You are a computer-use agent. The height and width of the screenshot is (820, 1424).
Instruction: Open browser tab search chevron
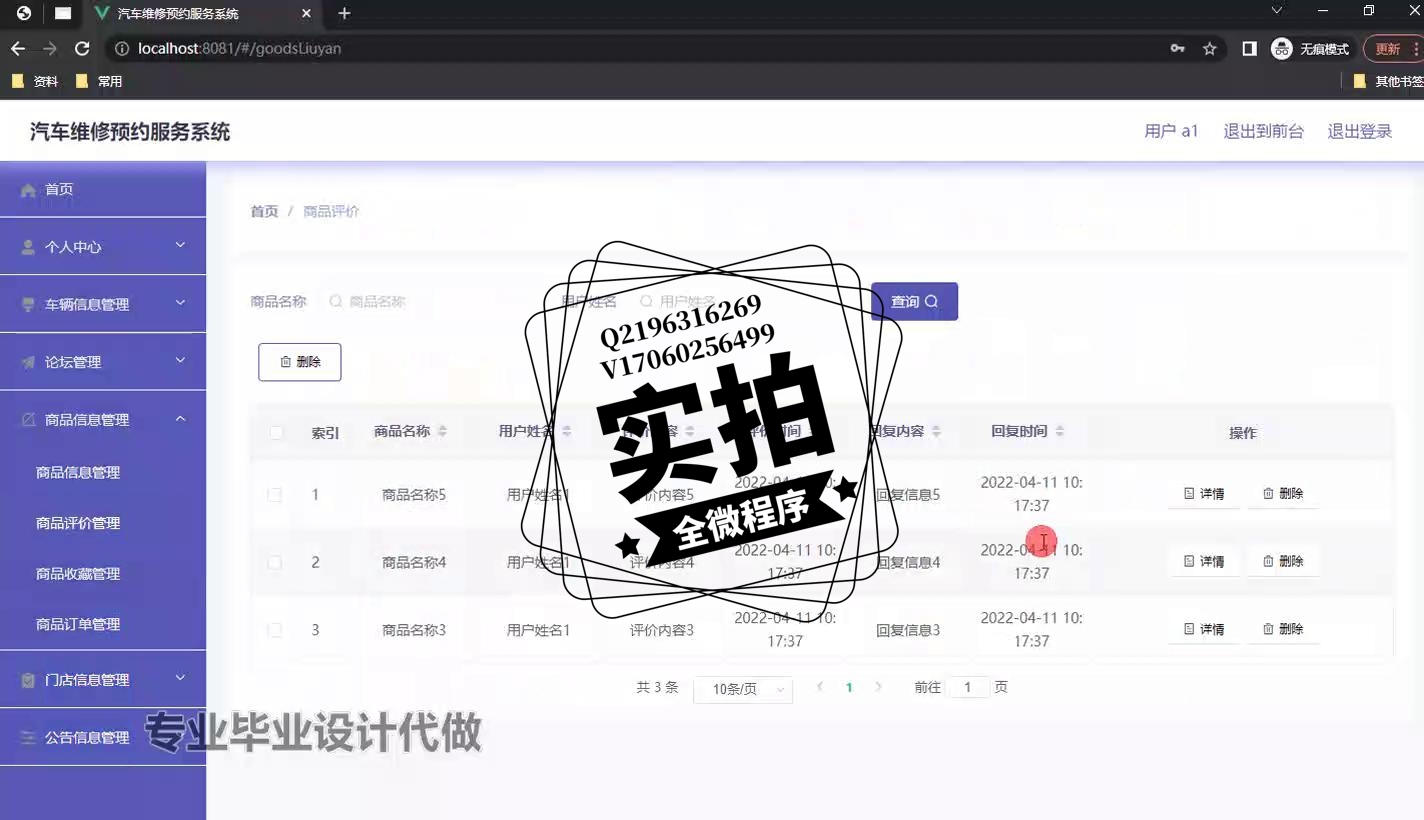(1276, 11)
